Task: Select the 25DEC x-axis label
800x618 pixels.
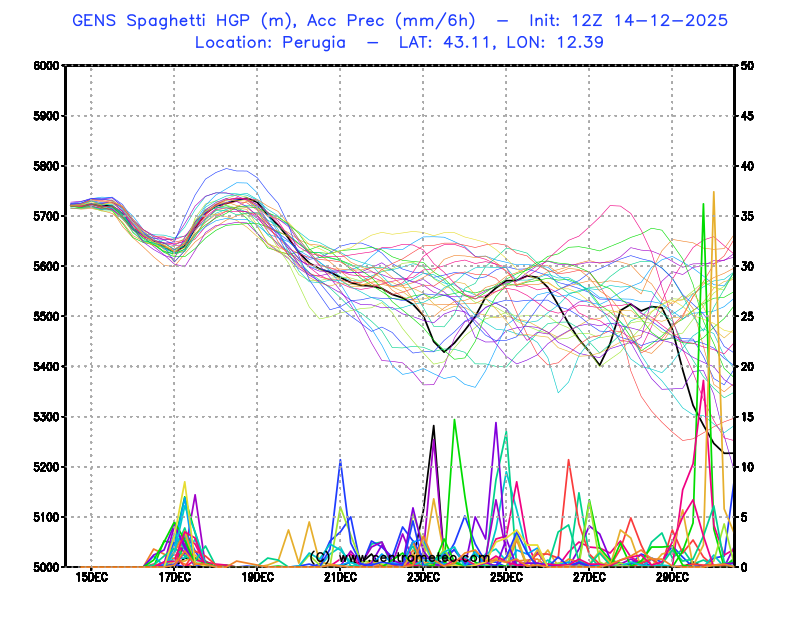Action: tap(506, 578)
